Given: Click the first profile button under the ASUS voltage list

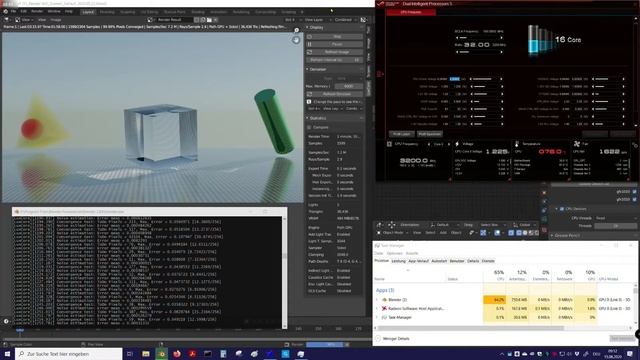Looking at the screenshot, I should [x=402, y=134].
